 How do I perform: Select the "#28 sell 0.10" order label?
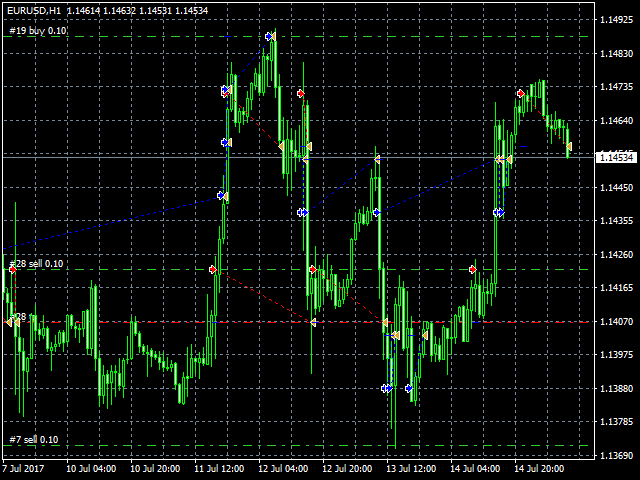point(36,264)
